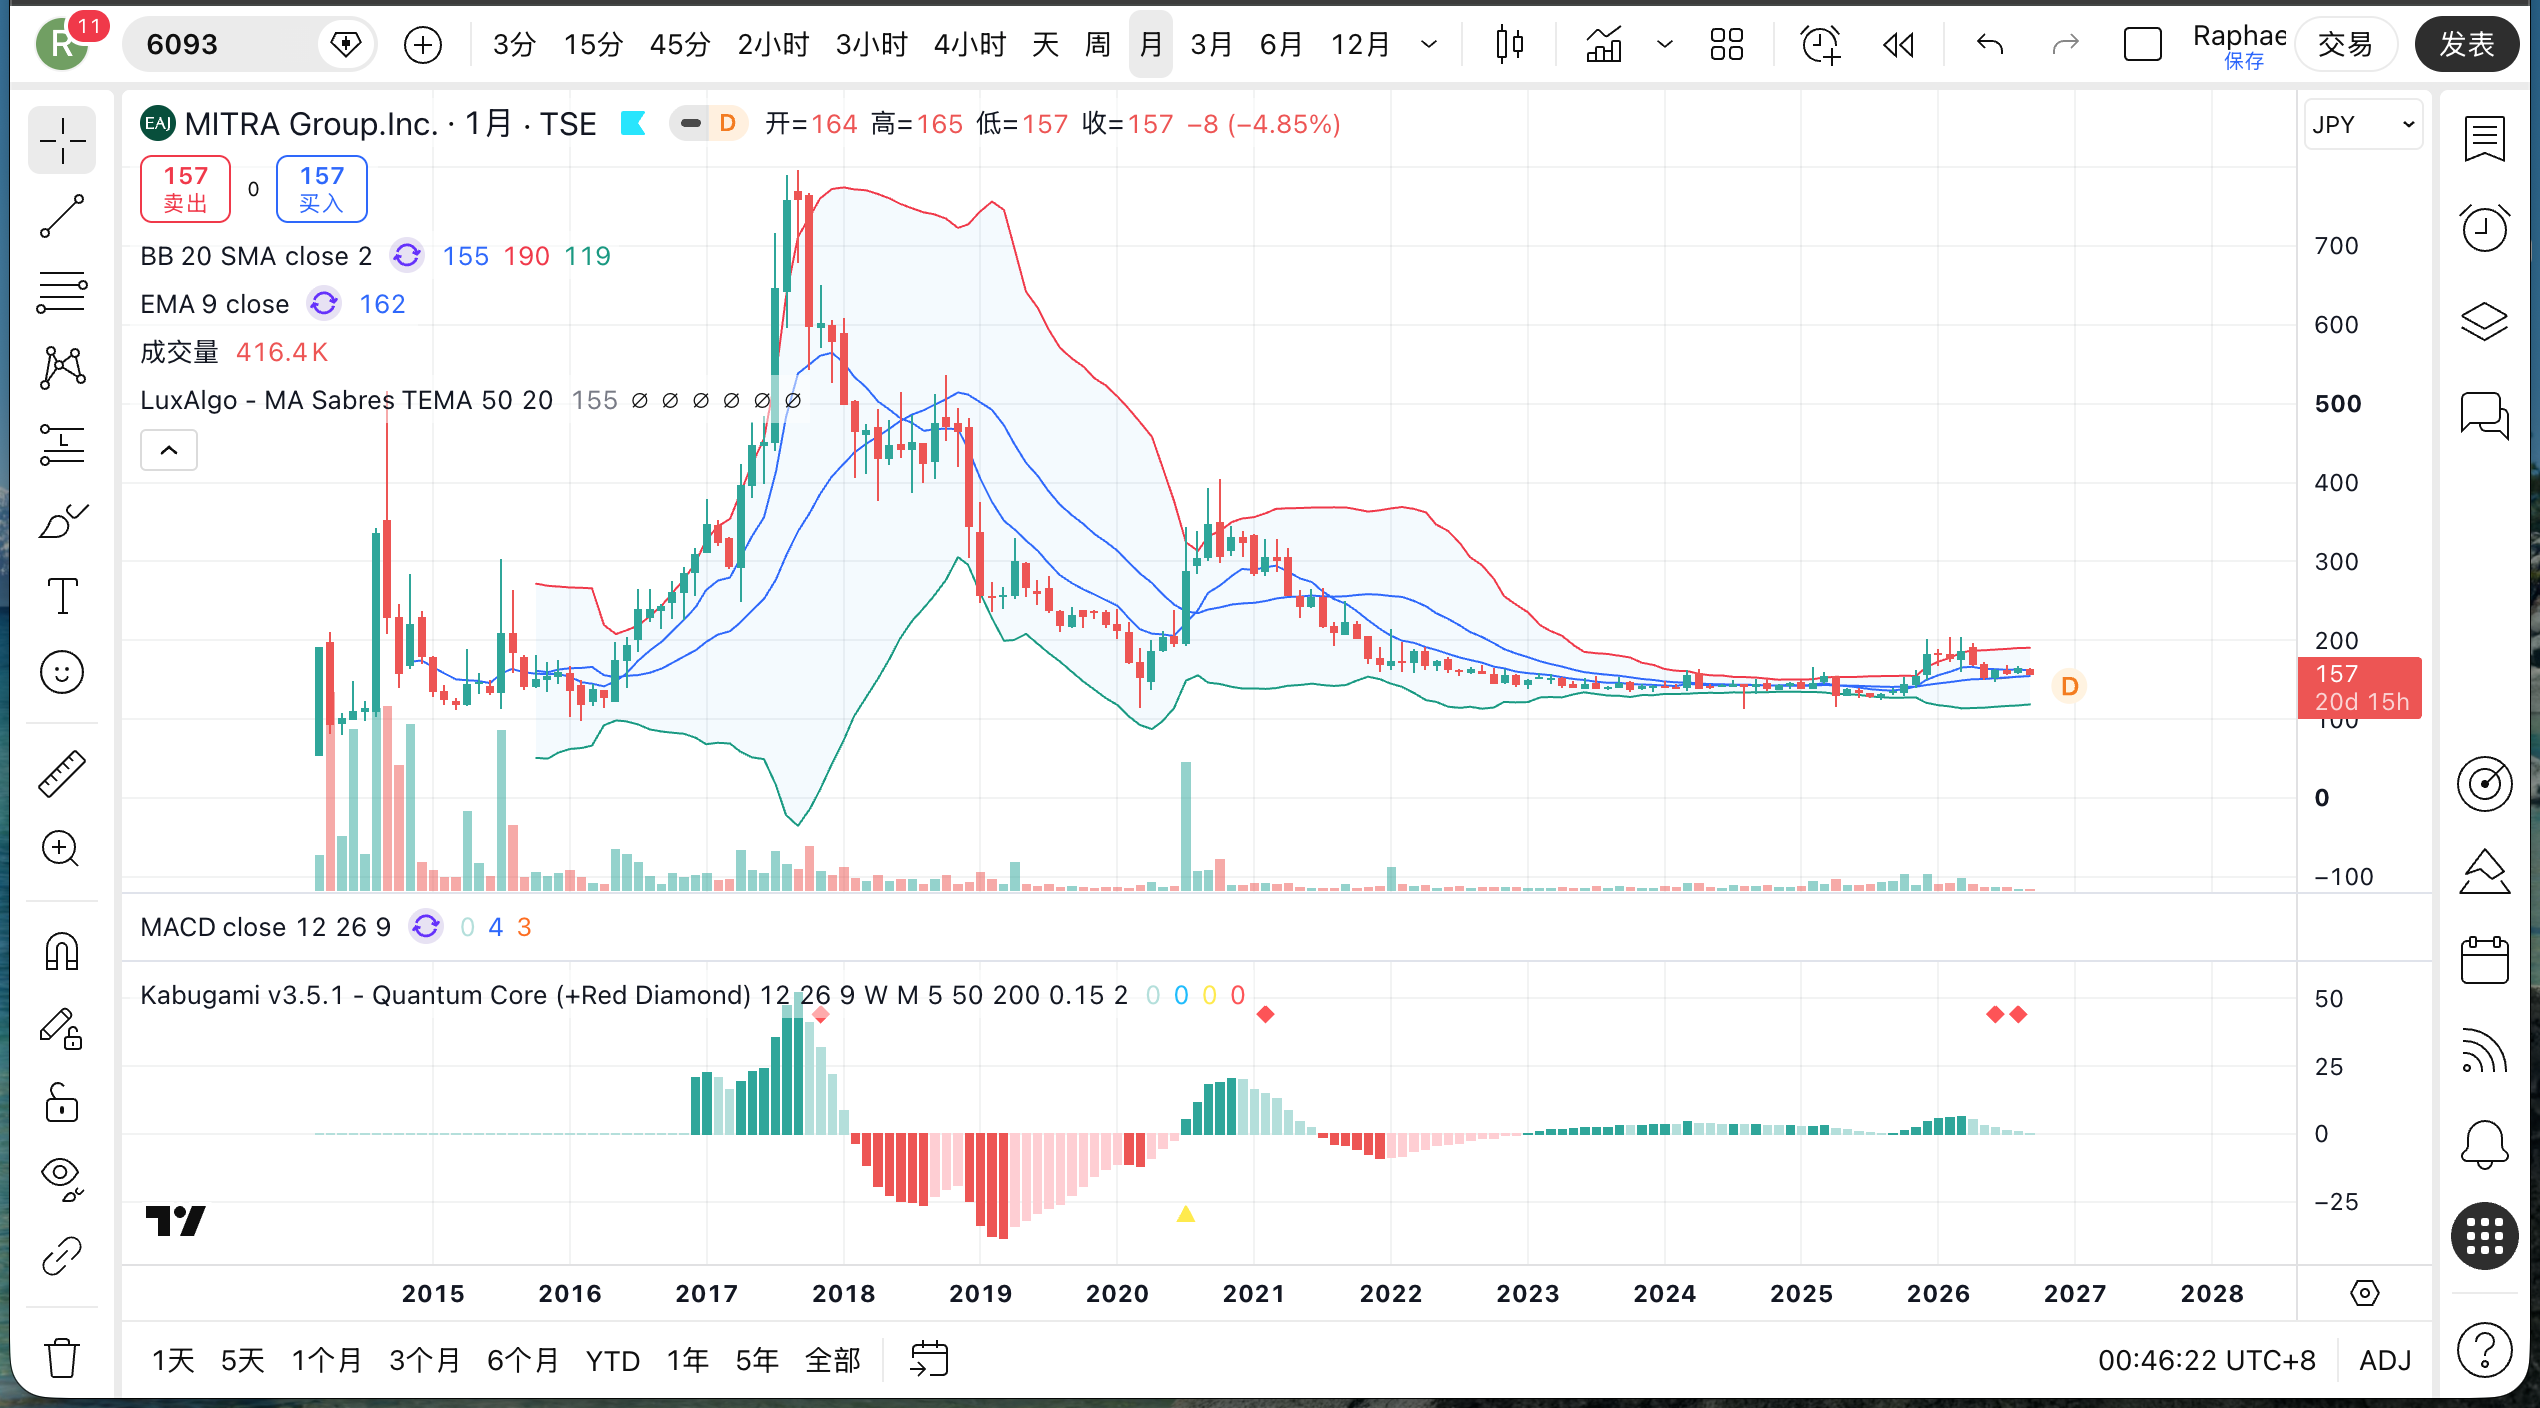Toggle hide all drawings eye icon
Viewport: 2540px width, 1408px height.
pyautogui.click(x=62, y=1179)
